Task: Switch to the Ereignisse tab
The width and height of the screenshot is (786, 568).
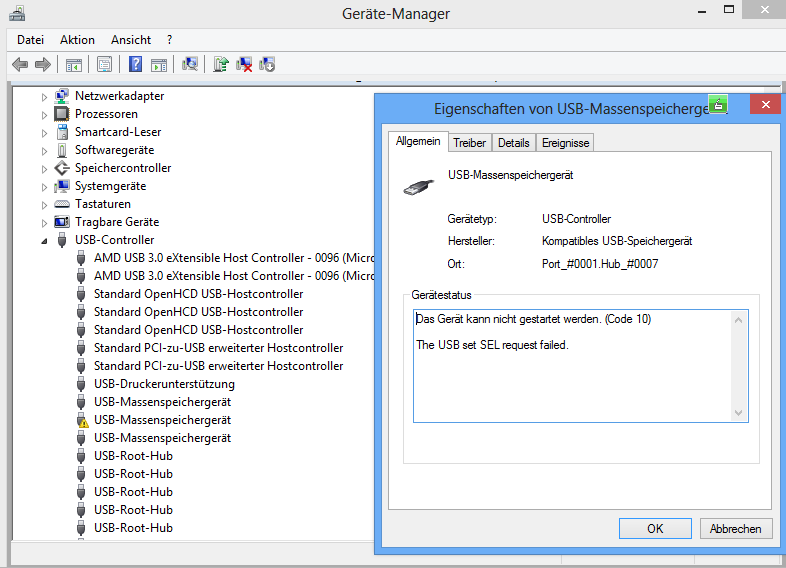Action: (566, 143)
